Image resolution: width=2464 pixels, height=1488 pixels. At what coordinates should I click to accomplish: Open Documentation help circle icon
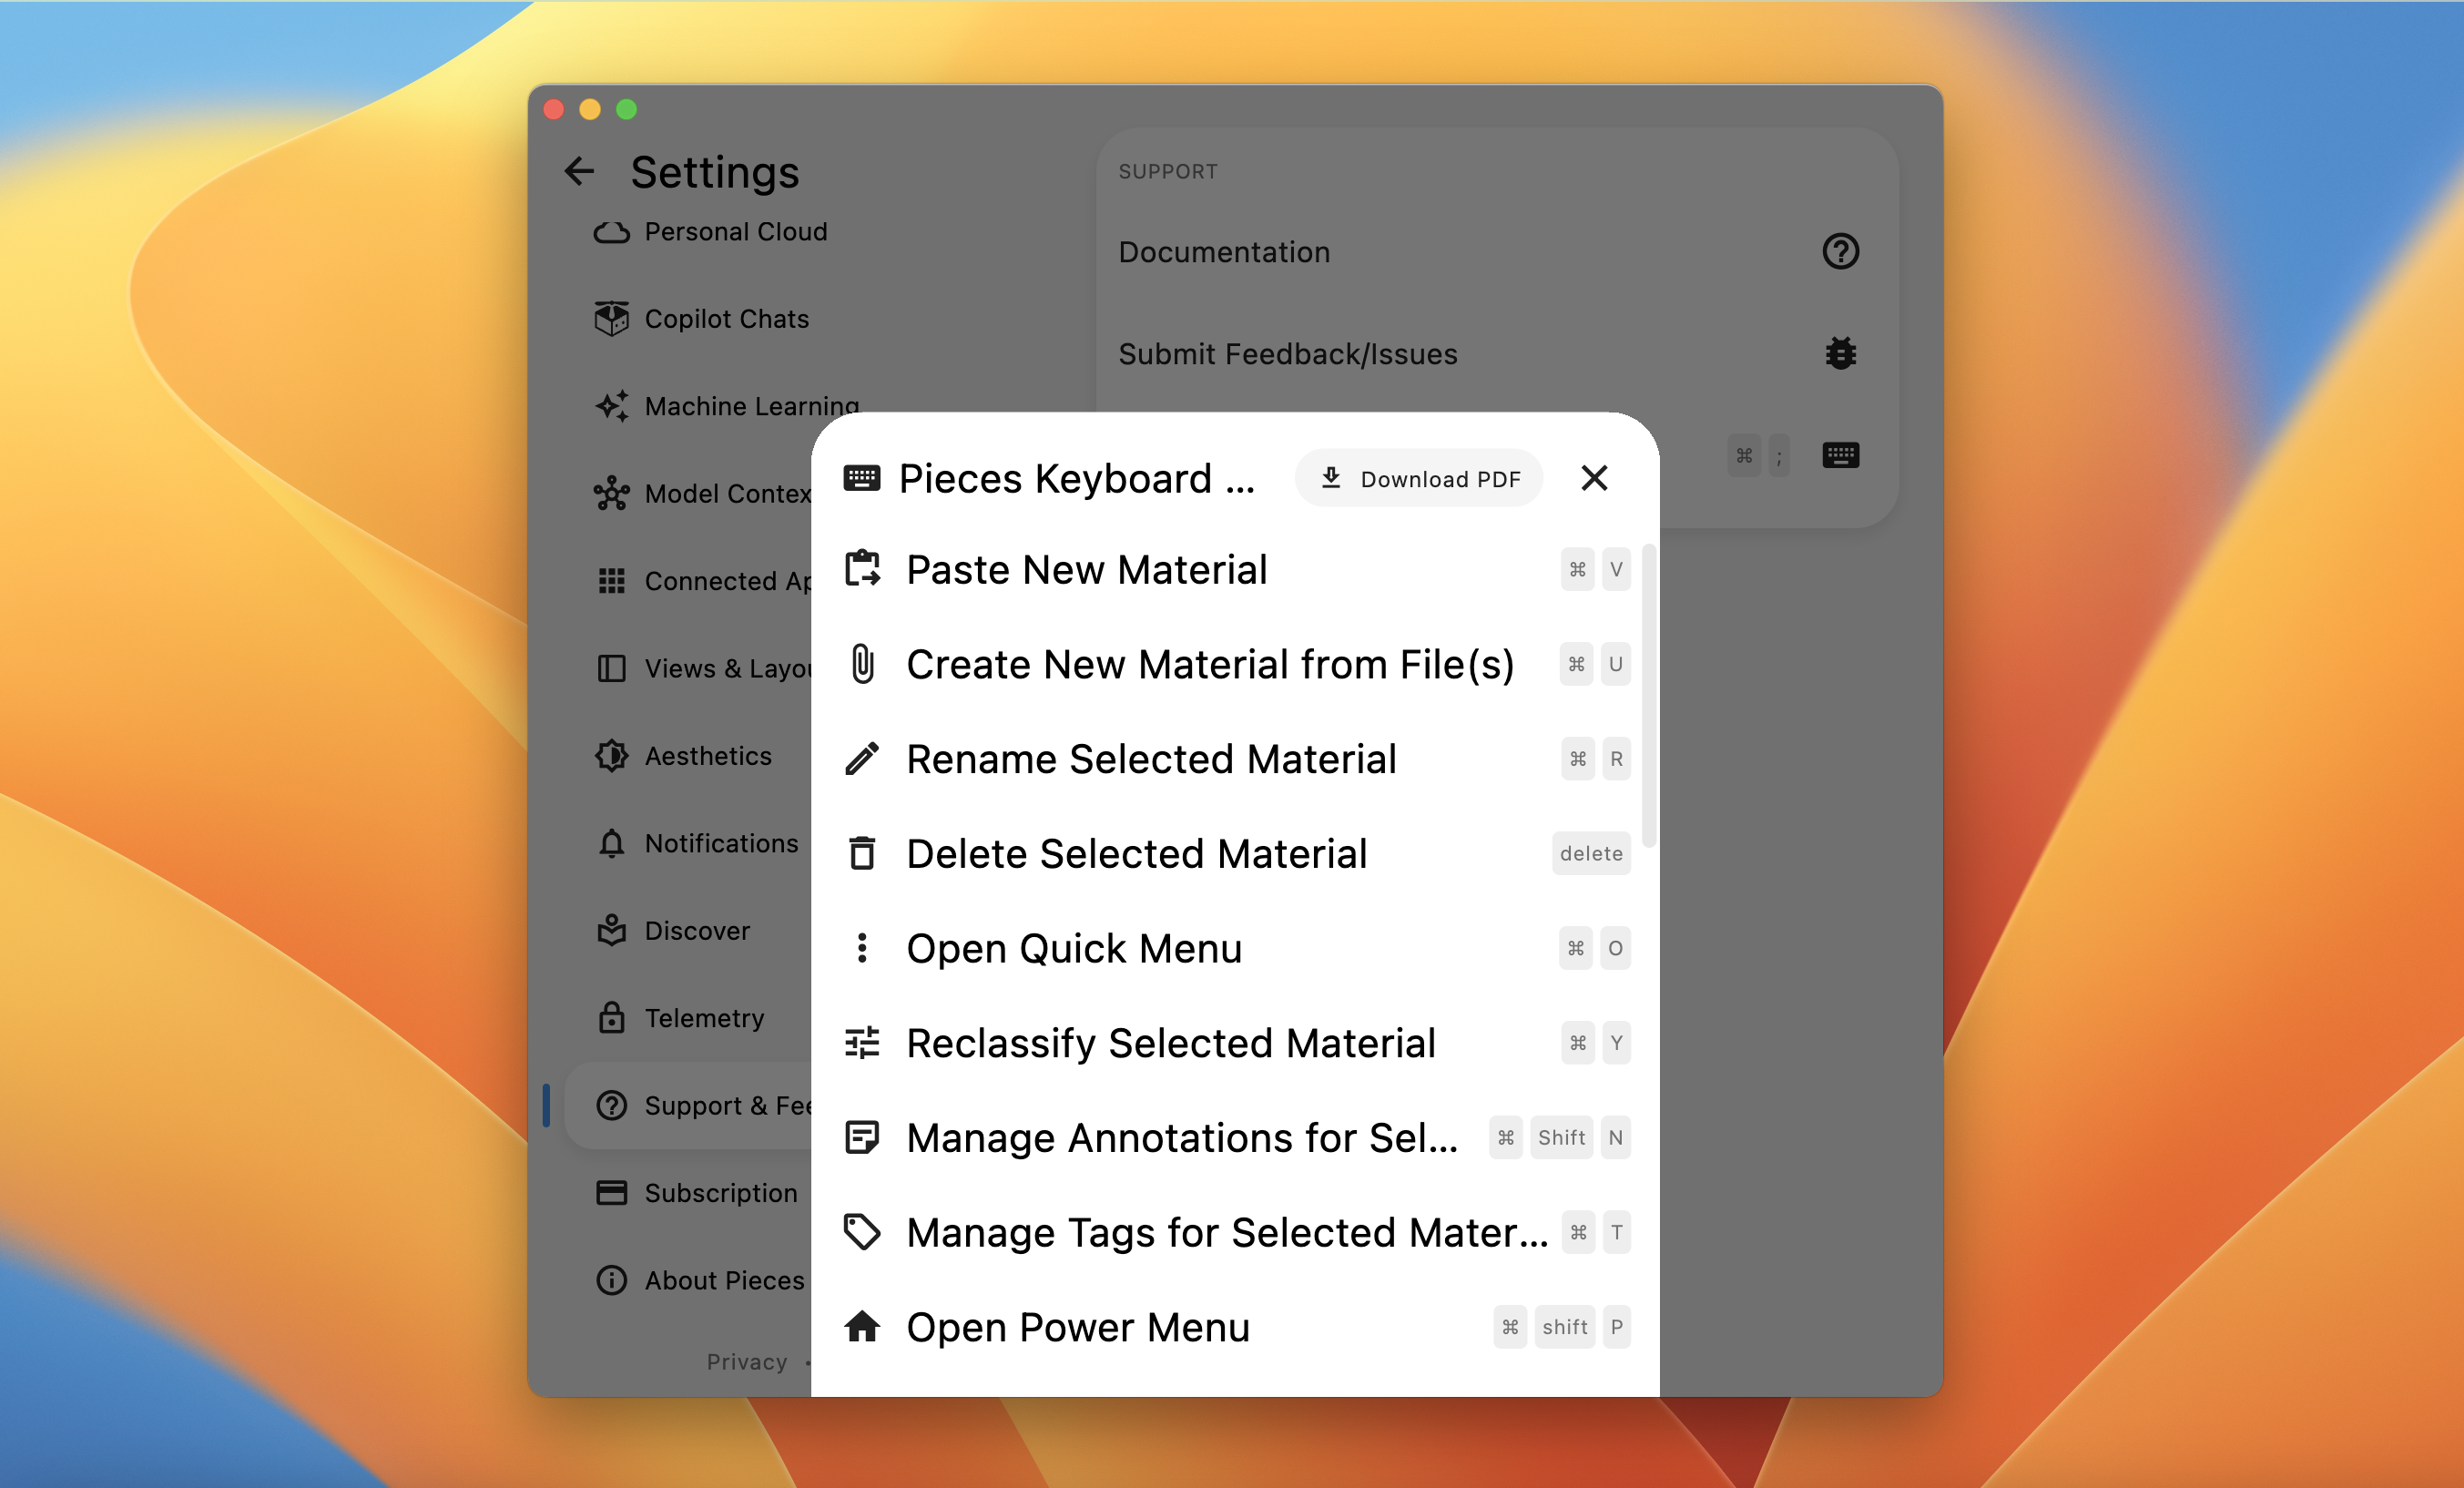(1840, 252)
